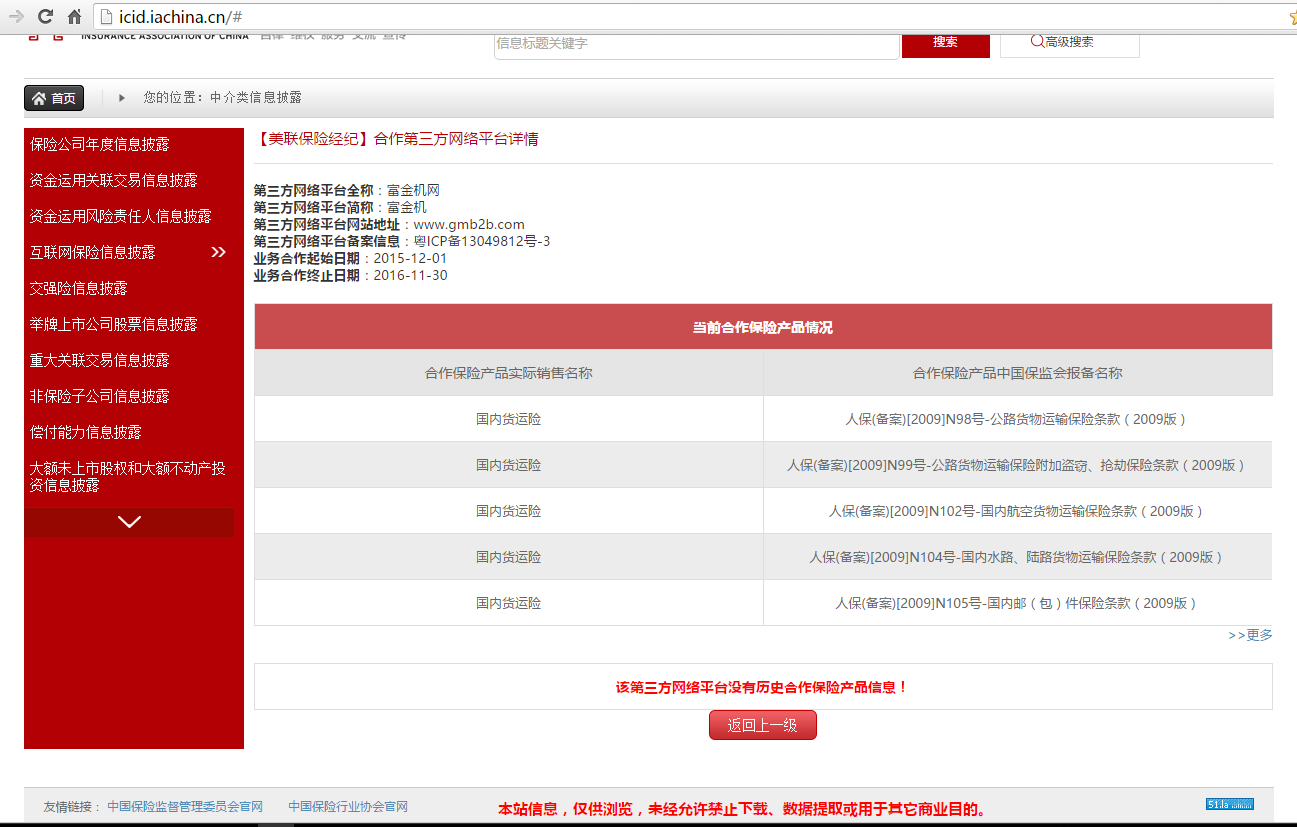
Task: Click the 当前合作保险产品情况 table header
Action: (763, 327)
